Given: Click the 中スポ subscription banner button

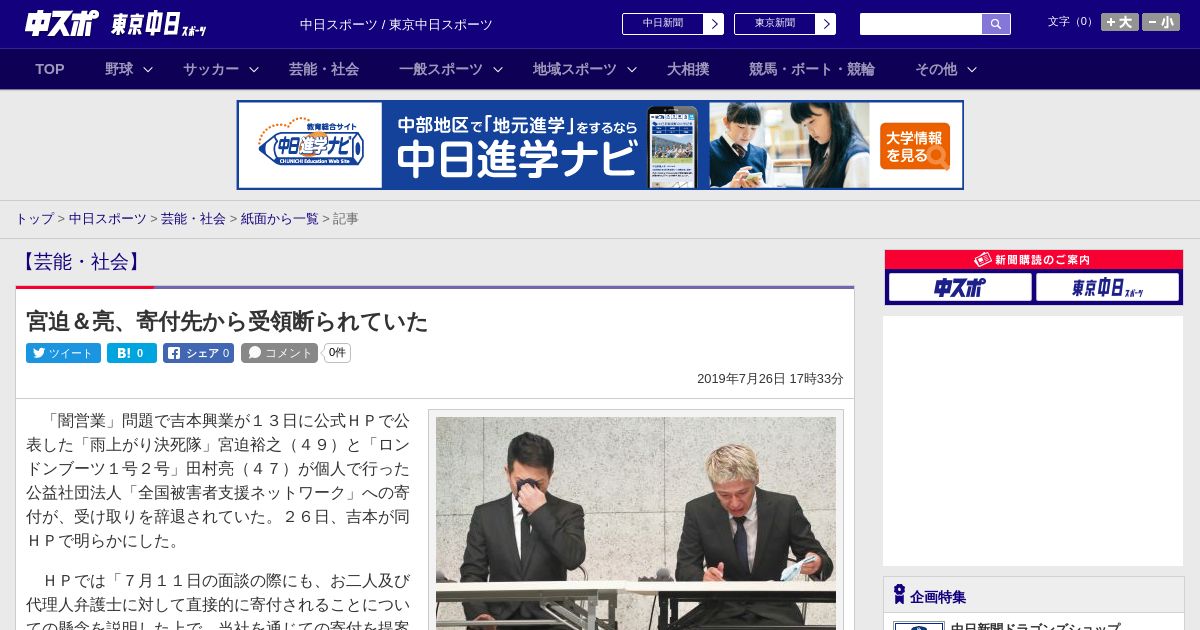Looking at the screenshot, I should (960, 287).
